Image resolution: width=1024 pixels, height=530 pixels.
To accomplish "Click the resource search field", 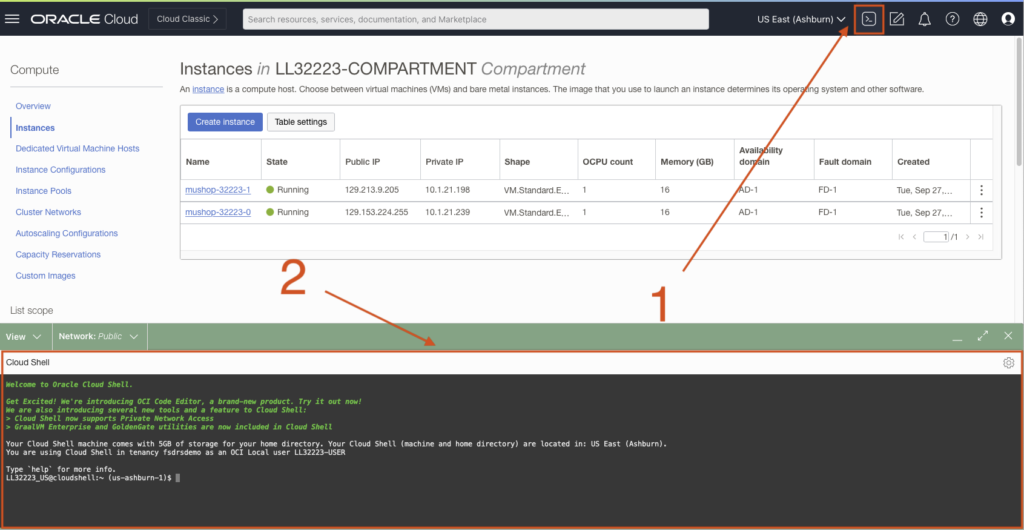I will point(490,19).
